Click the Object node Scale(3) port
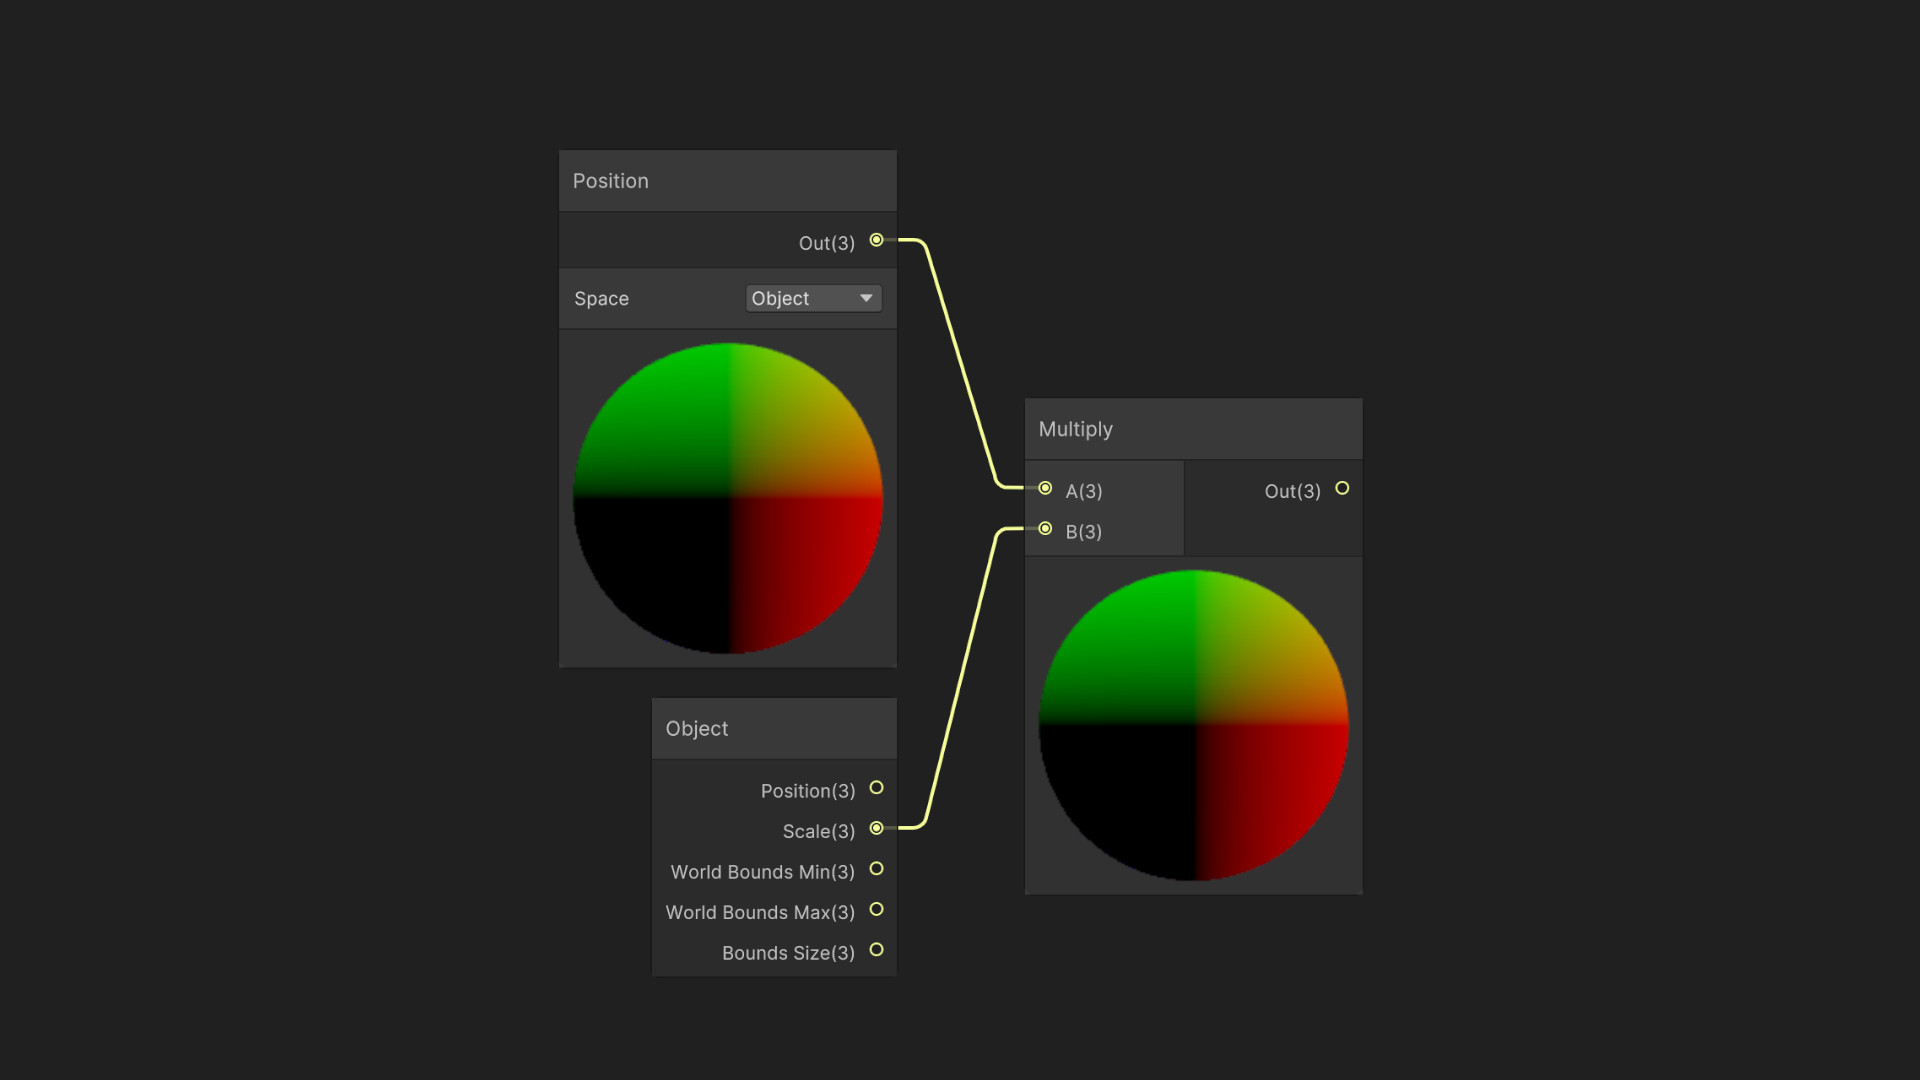 point(876,828)
